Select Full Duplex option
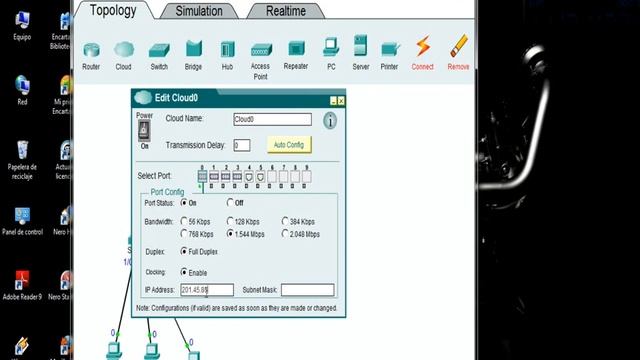This screenshot has width=640, height=360. 184,251
